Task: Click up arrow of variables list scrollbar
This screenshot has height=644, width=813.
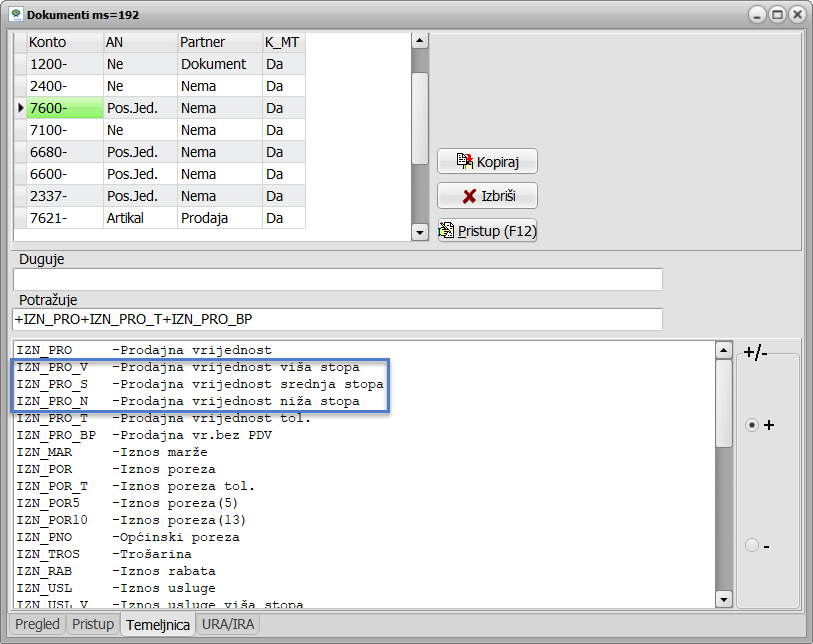Action: click(x=724, y=351)
